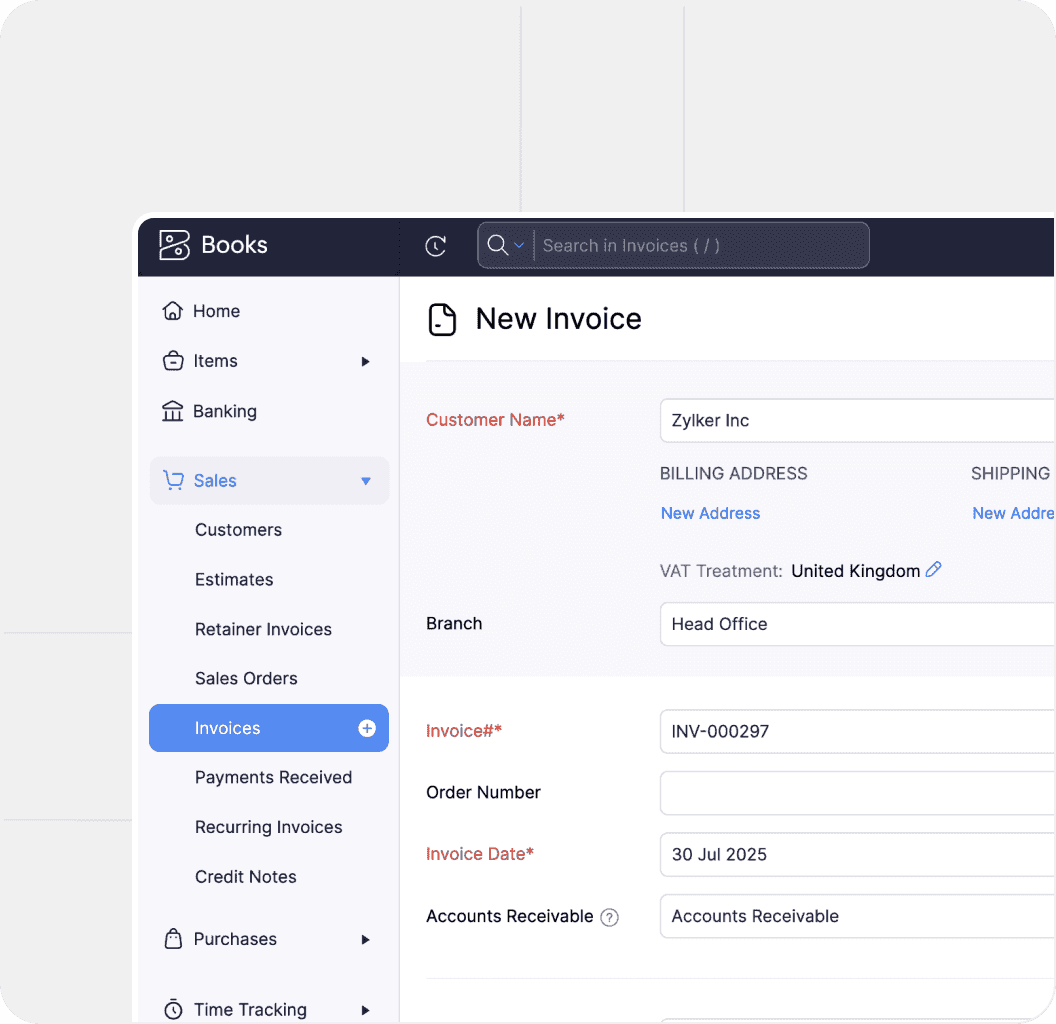Click the Banking building icon

173,411
